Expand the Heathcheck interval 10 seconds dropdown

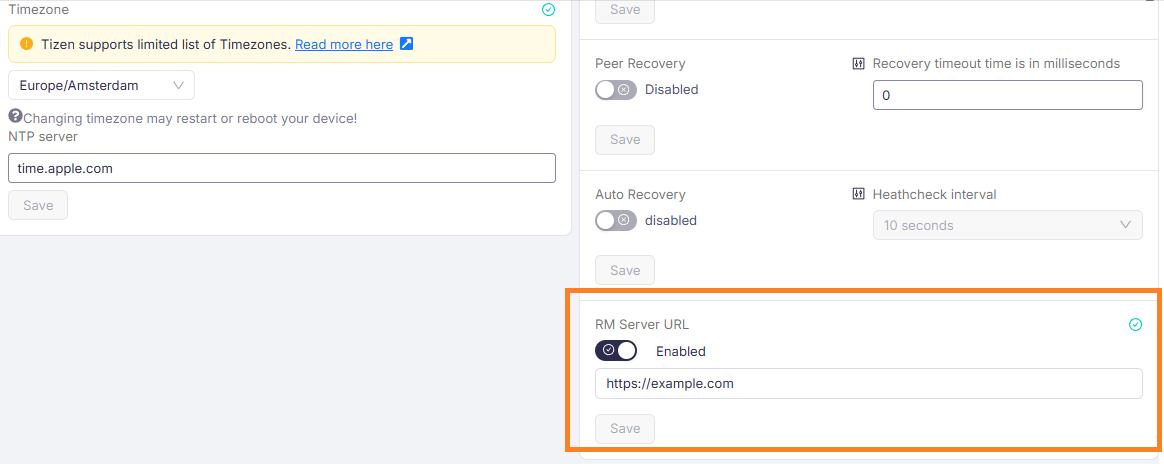1007,225
